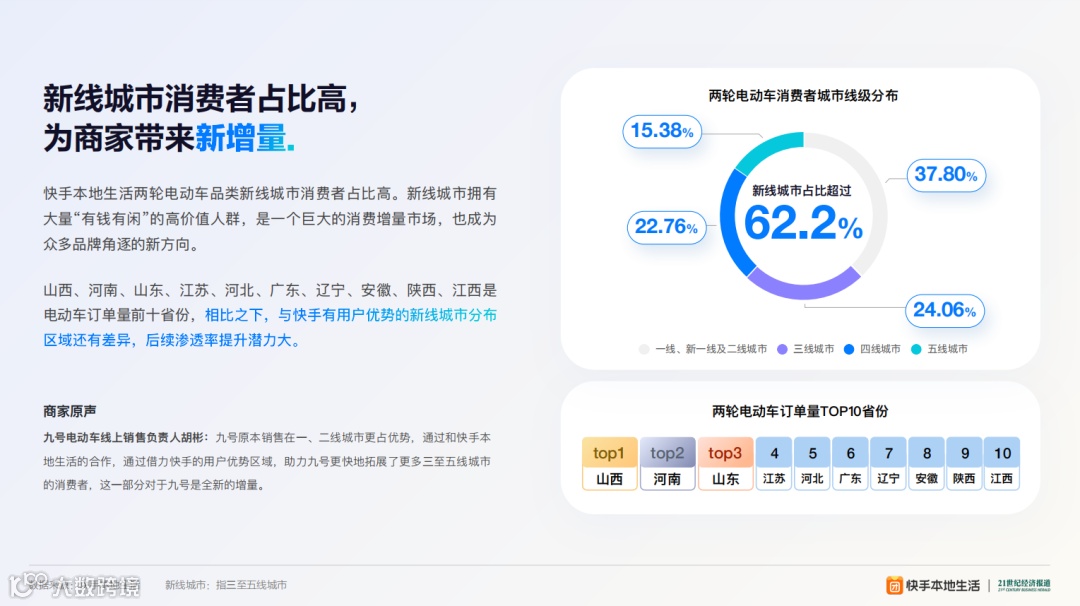Screen dimensions: 1080x606
Task: Select rank 9 陕西 card
Action: tap(964, 463)
